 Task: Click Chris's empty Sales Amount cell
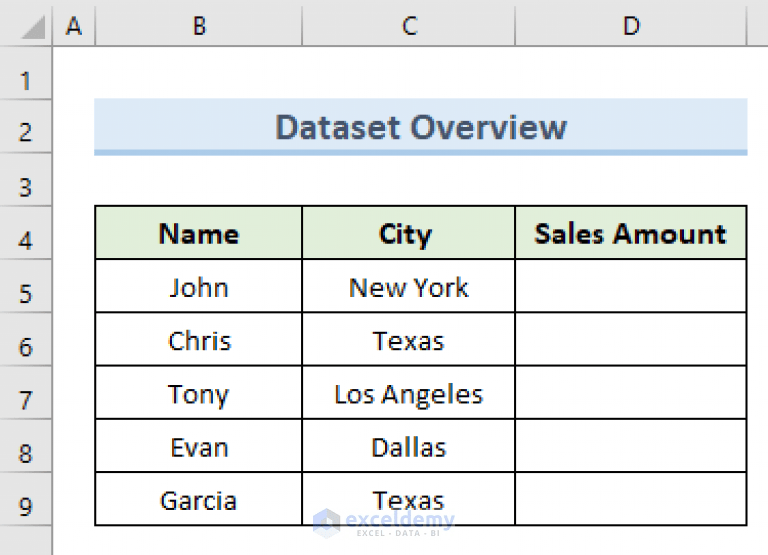[x=631, y=339]
